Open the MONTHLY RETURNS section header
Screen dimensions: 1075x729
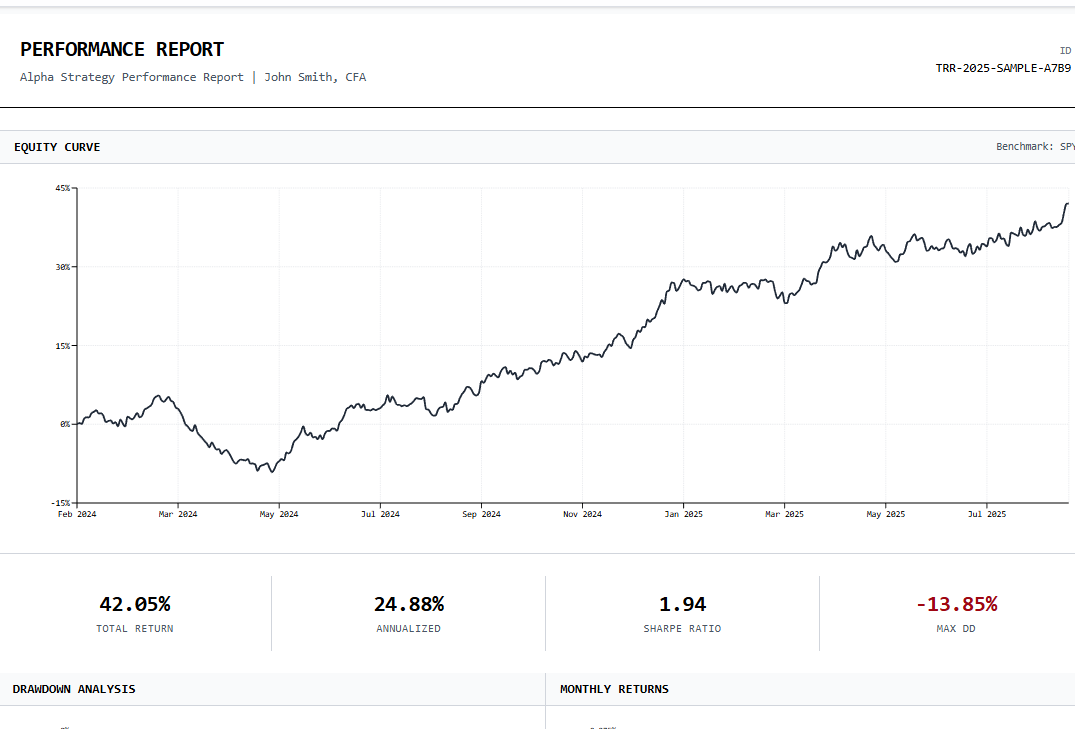(614, 689)
